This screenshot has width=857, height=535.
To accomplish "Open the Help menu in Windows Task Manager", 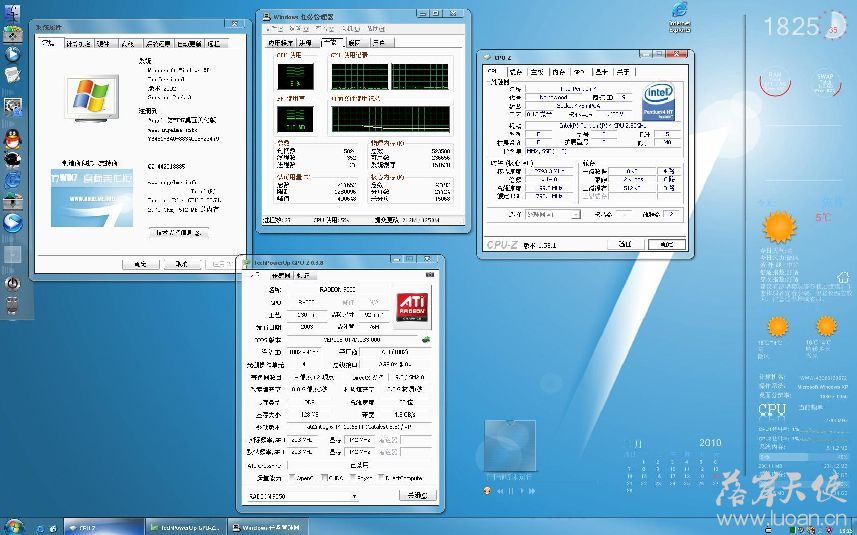I will tap(375, 28).
